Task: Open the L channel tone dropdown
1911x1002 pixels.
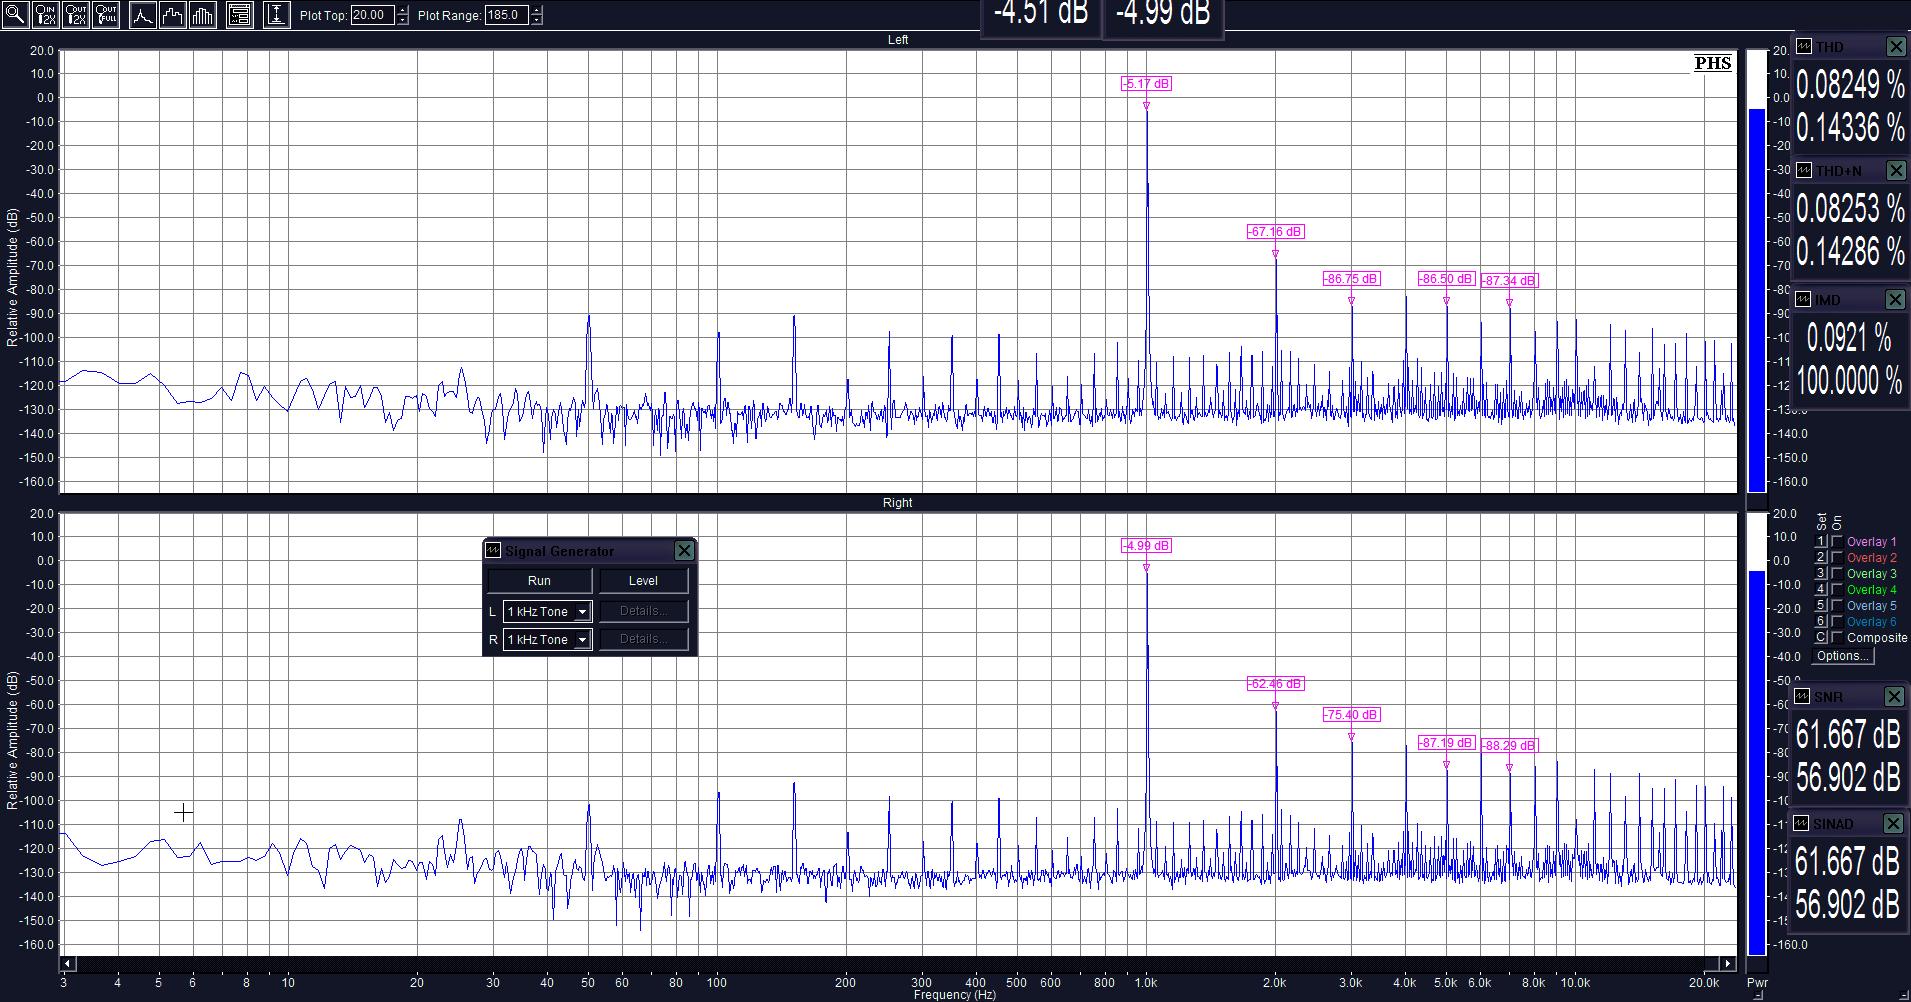Action: coord(581,612)
